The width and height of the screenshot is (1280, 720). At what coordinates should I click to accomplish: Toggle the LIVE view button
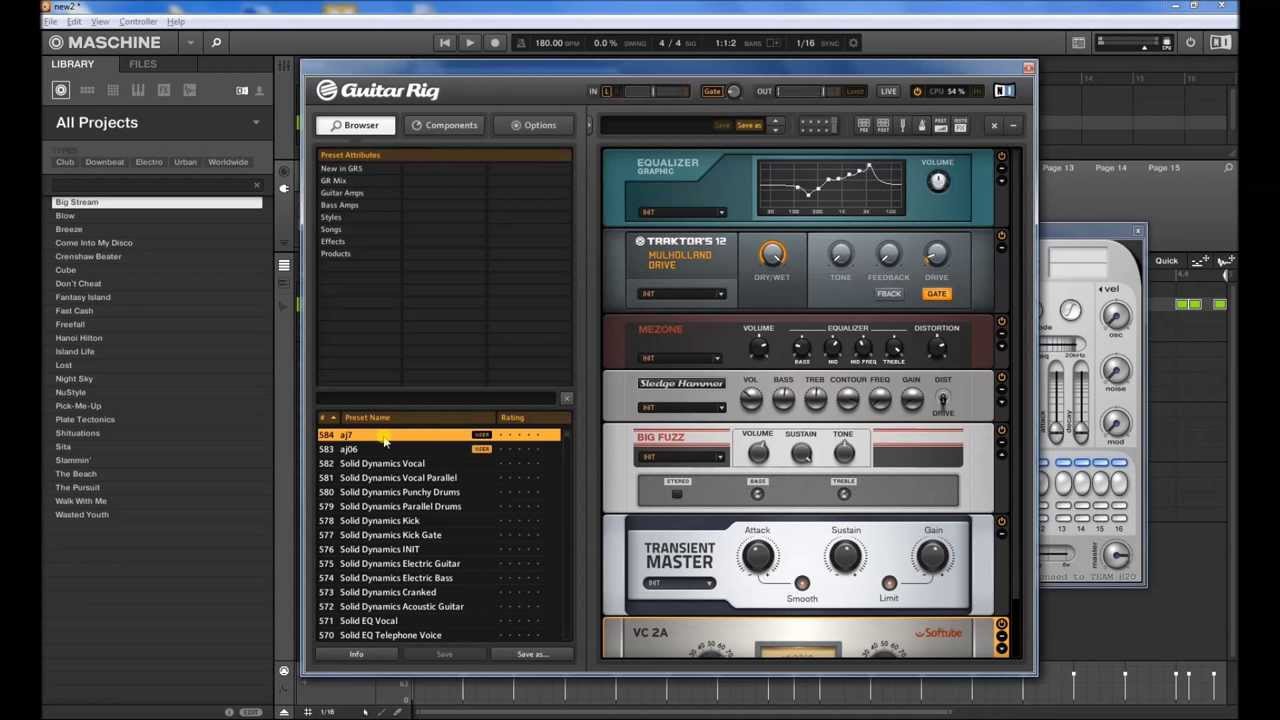pos(888,91)
